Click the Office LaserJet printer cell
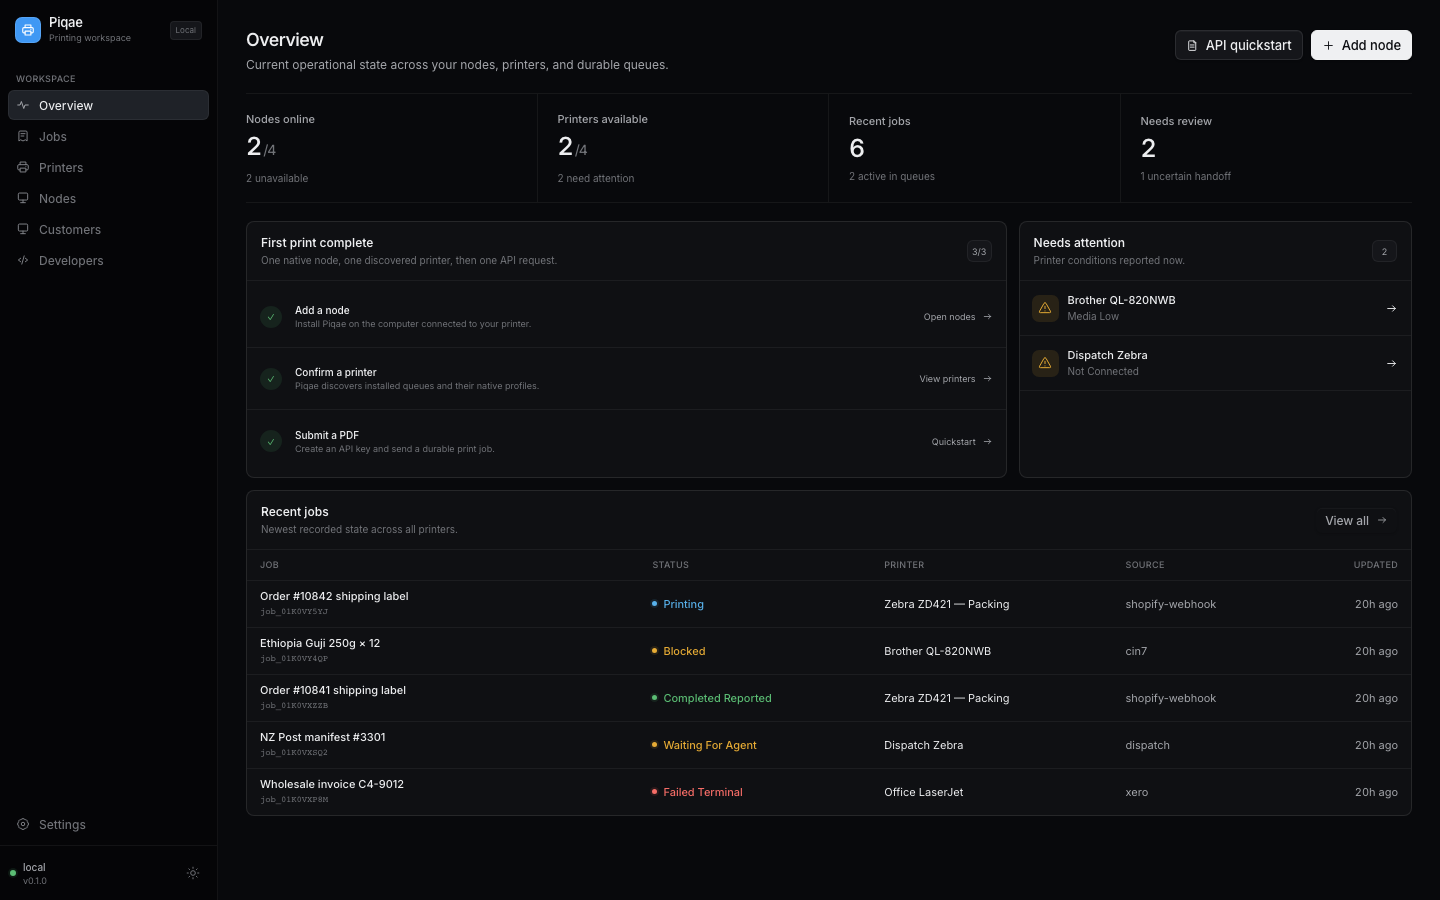Screen dimensions: 1440x900 (x=924, y=792)
